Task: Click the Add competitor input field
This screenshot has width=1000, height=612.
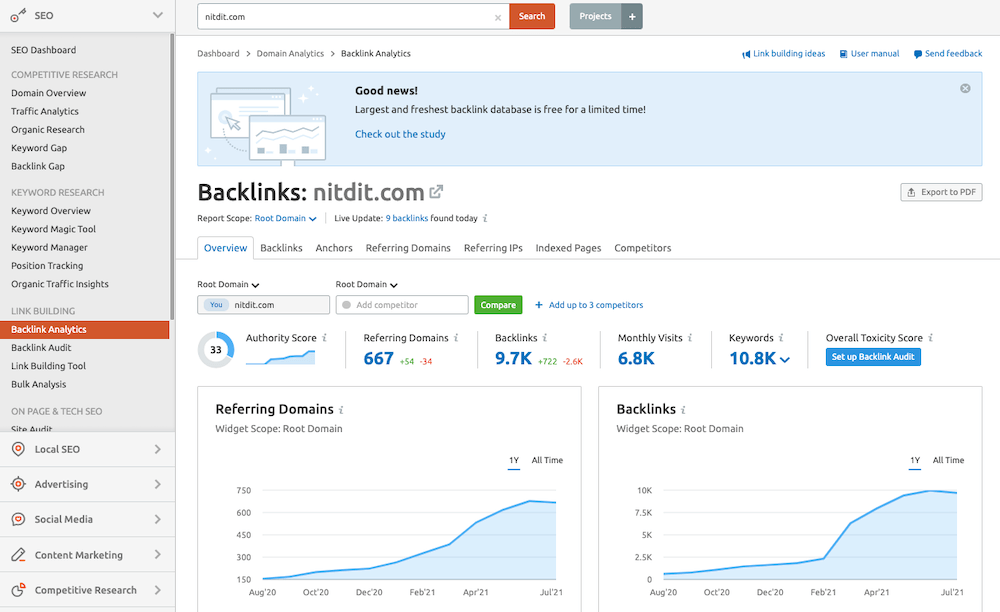Action: [x=402, y=305]
